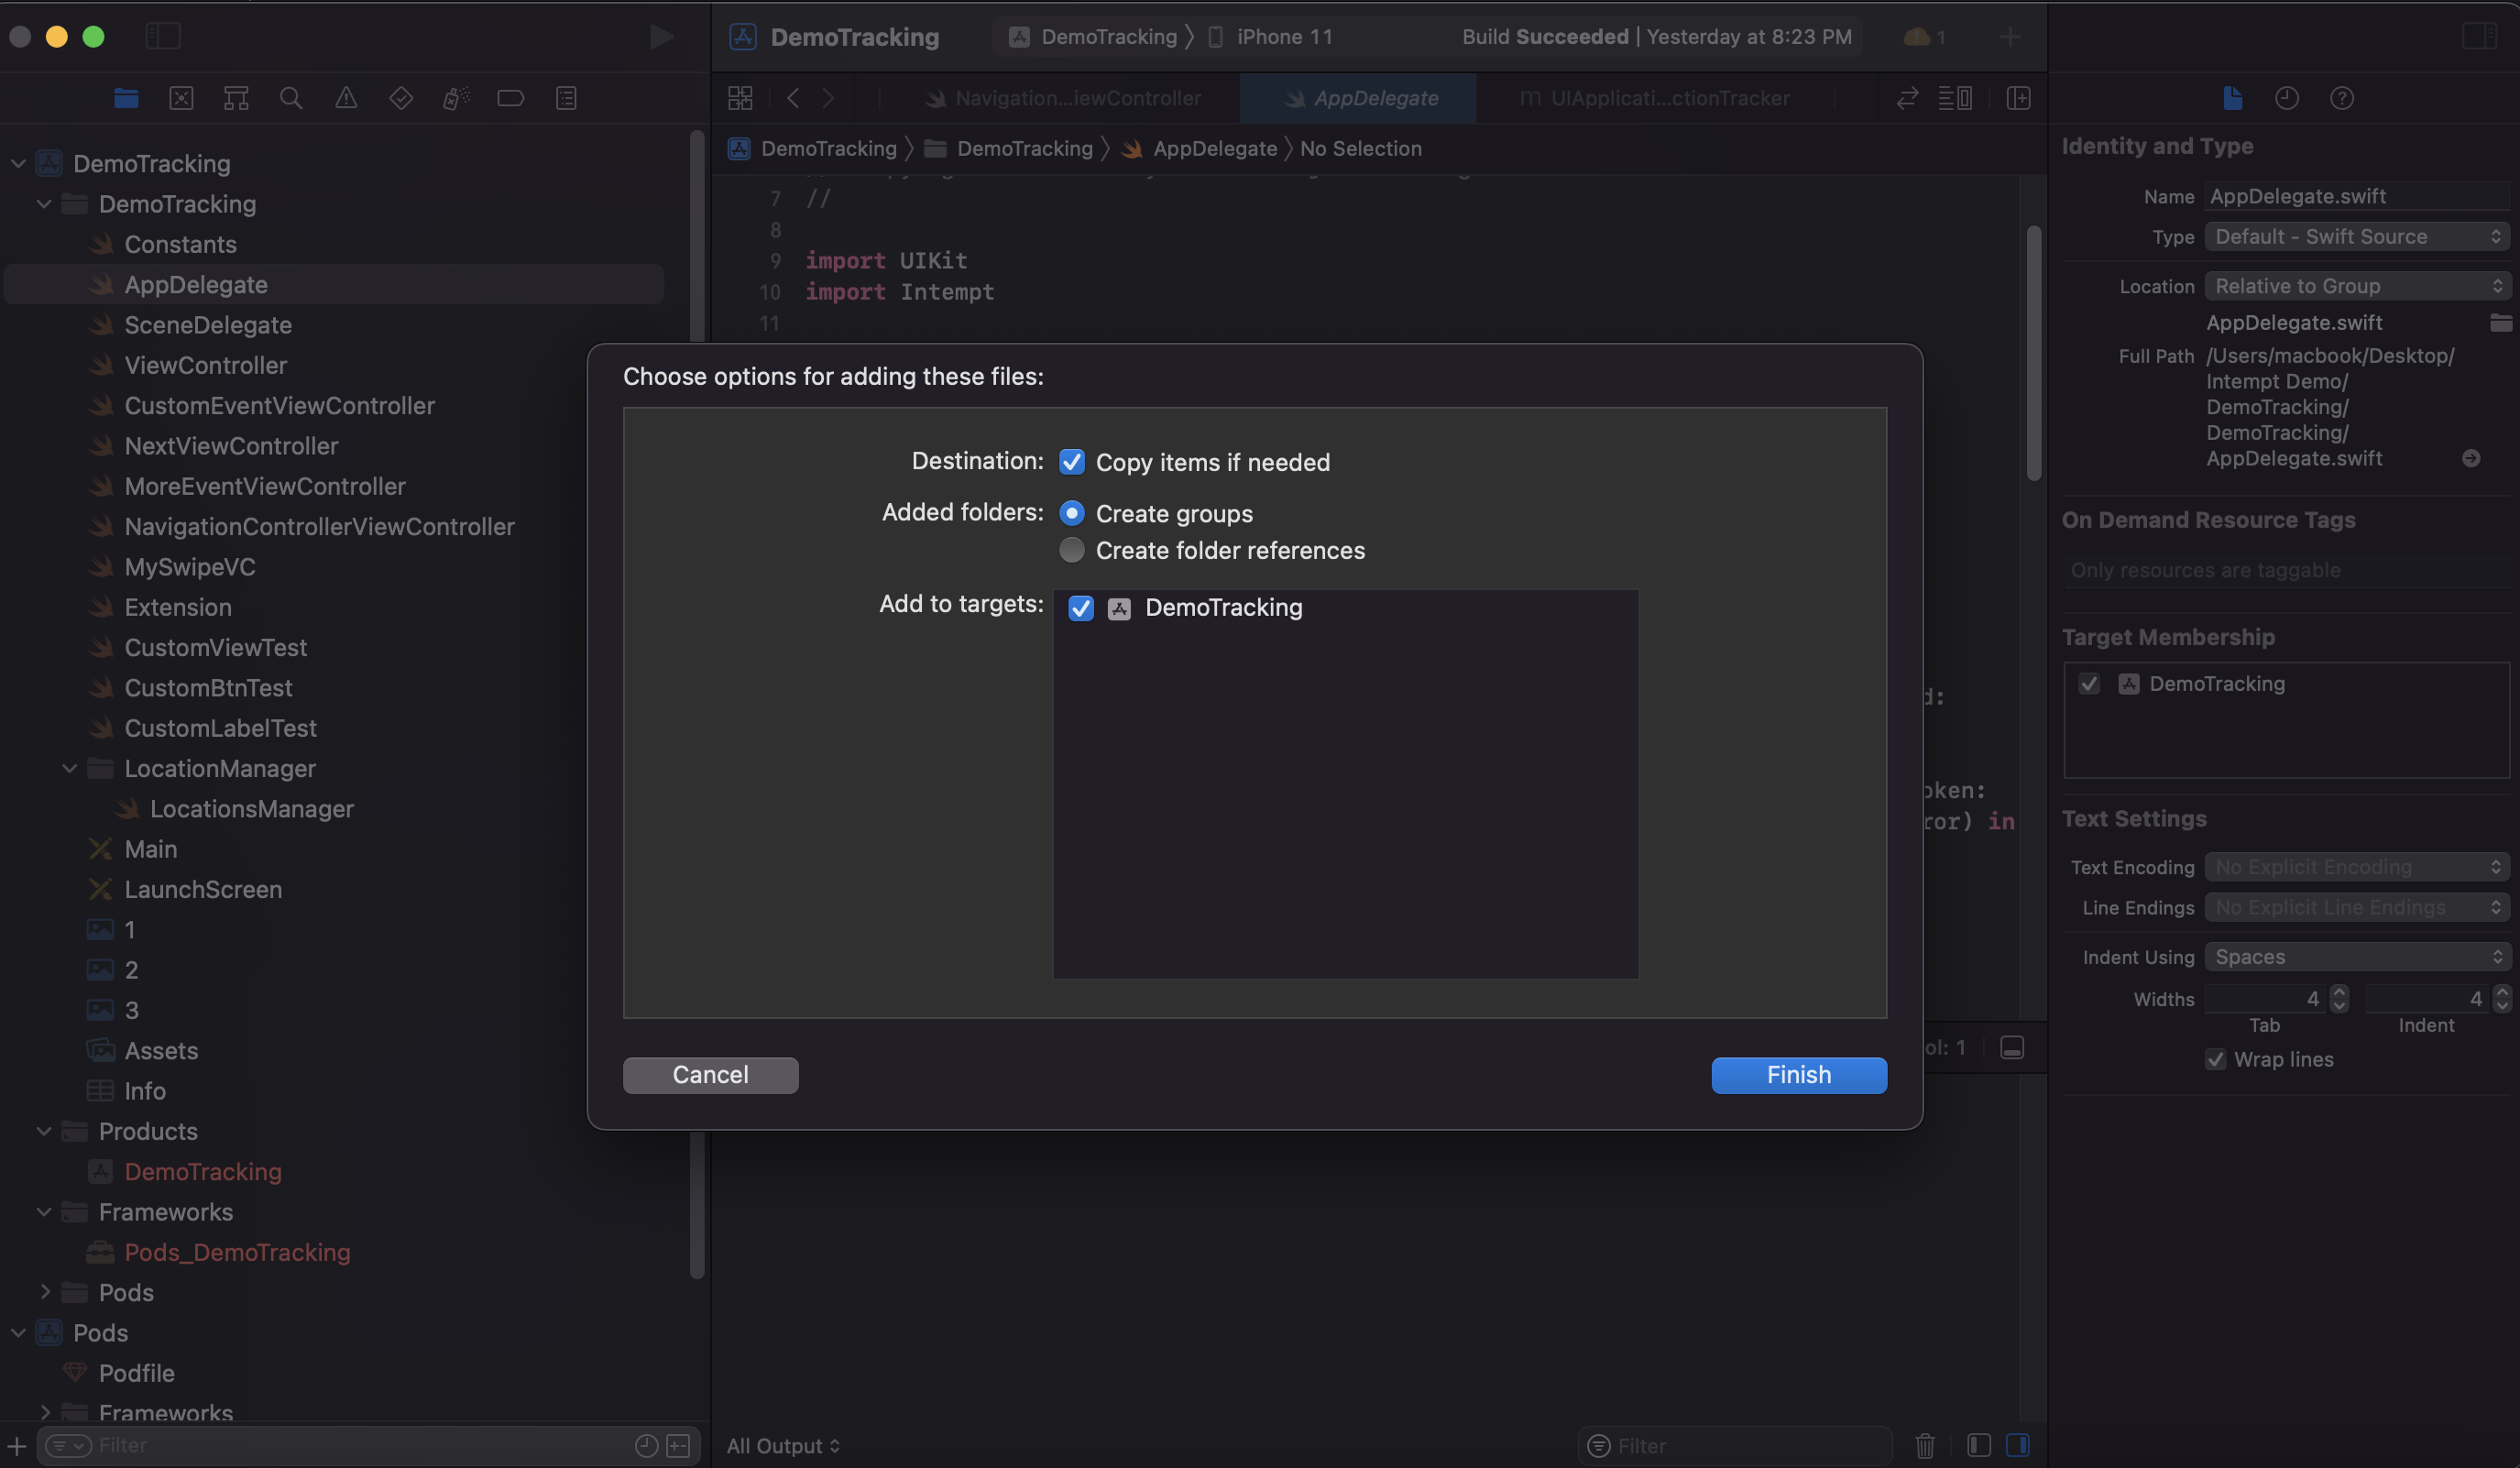Open the issues warning indicator in toolbar
This screenshot has width=2520, height=1468.
tap(1925, 37)
